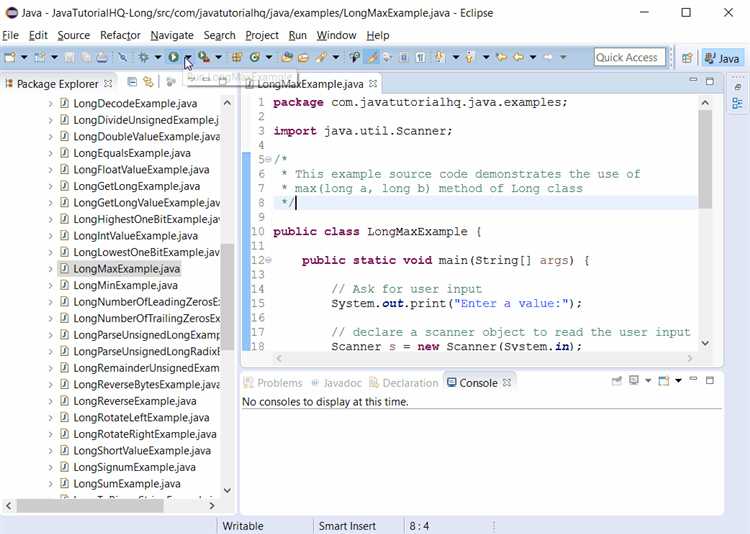Image resolution: width=750 pixels, height=534 pixels.
Task: Open the External Tools dropdown arrow
Action: 219,58
